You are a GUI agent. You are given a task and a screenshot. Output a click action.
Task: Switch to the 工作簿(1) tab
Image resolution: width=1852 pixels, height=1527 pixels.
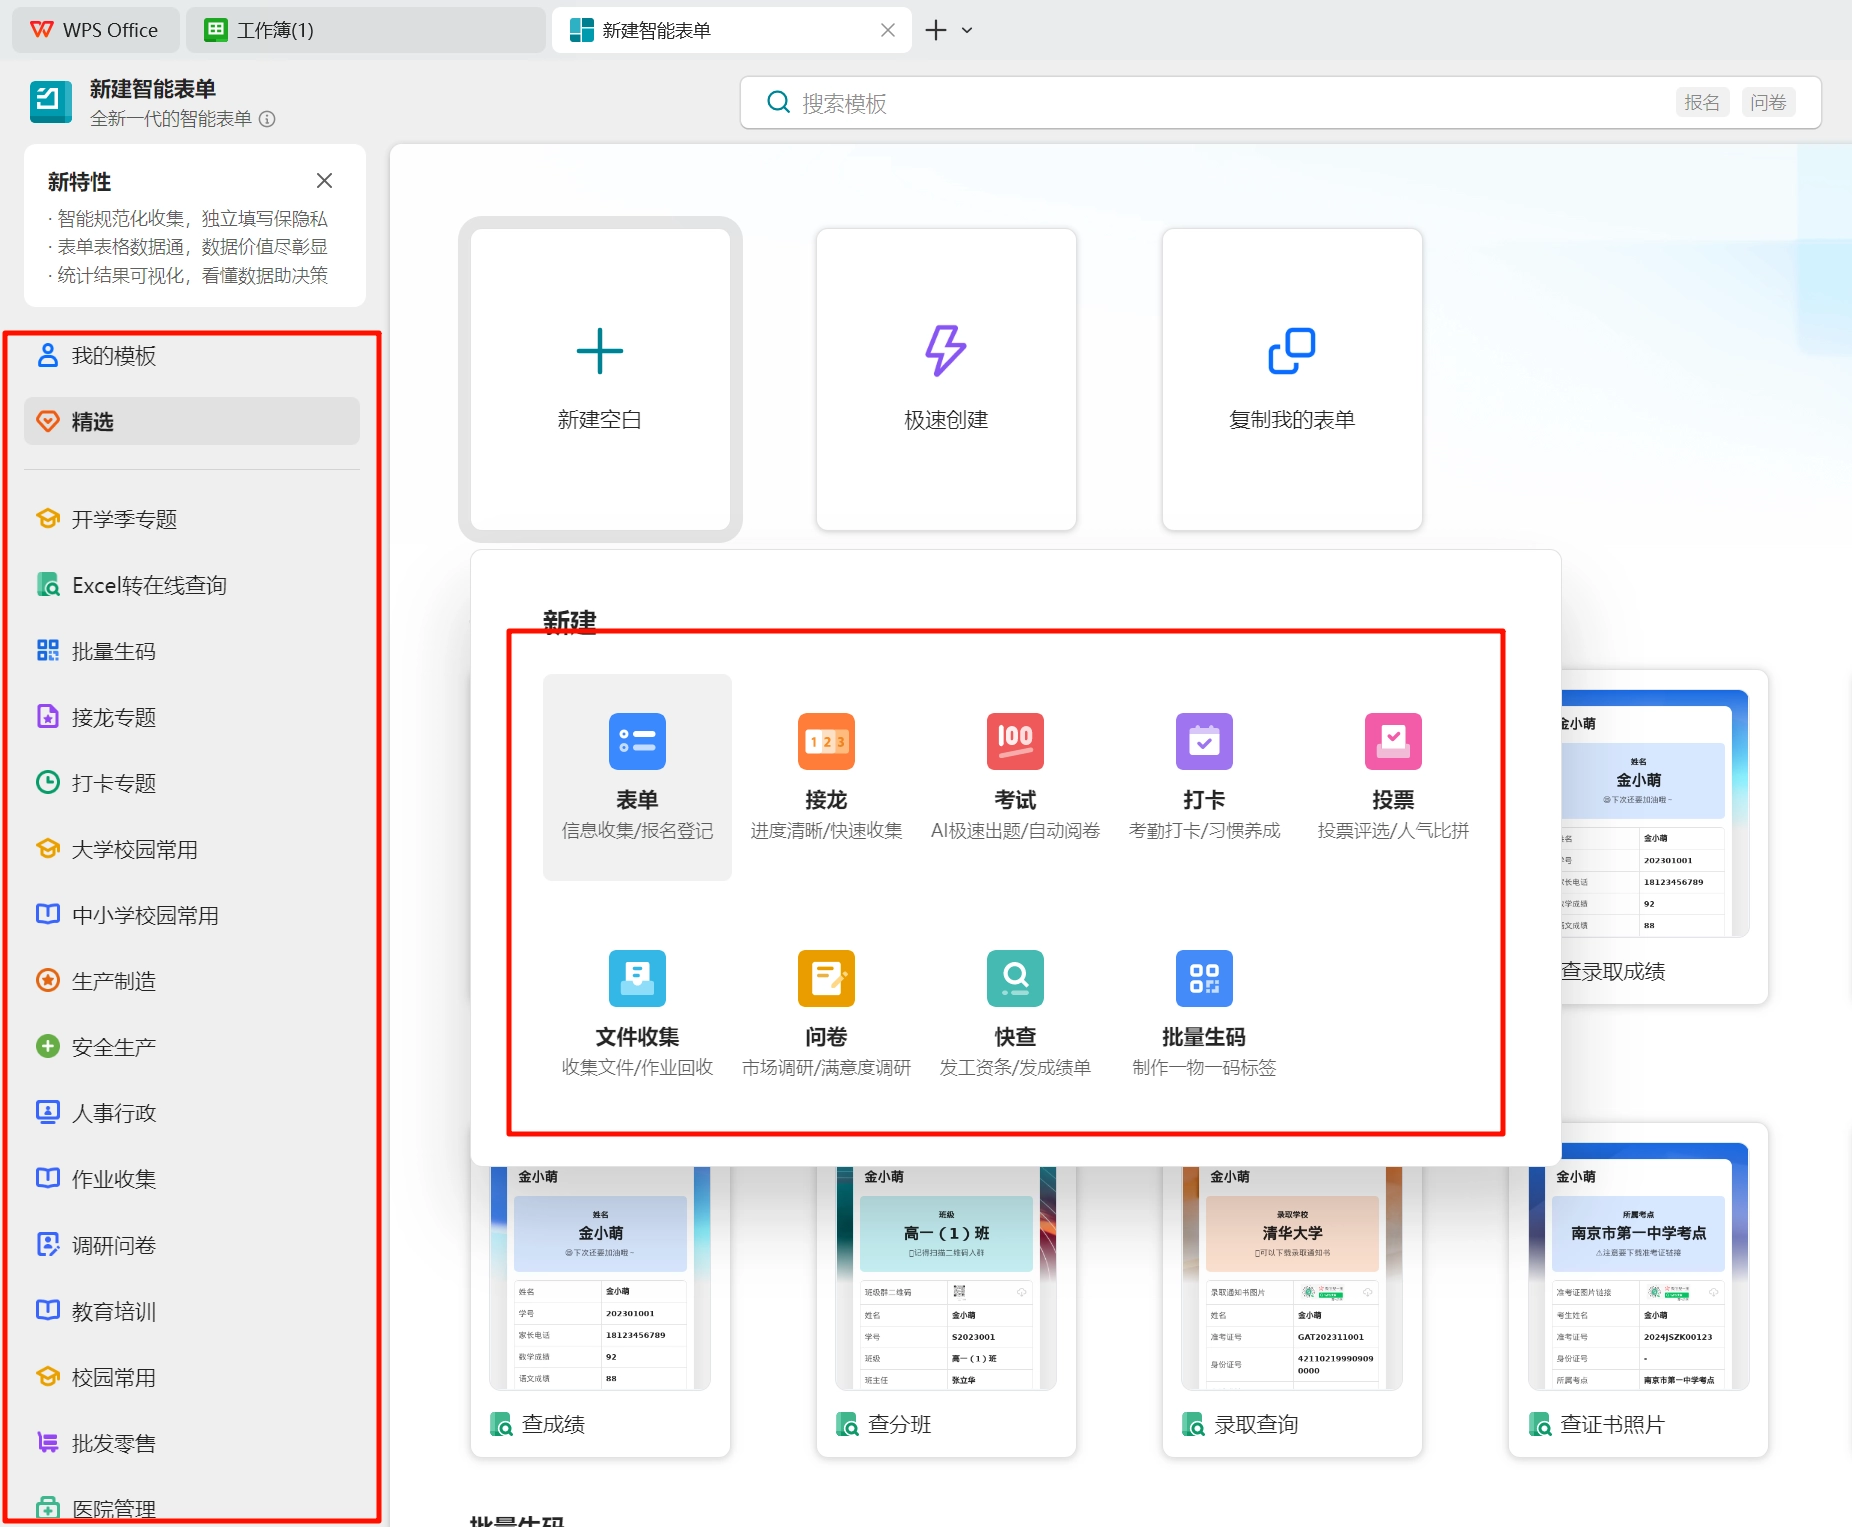click(x=366, y=30)
